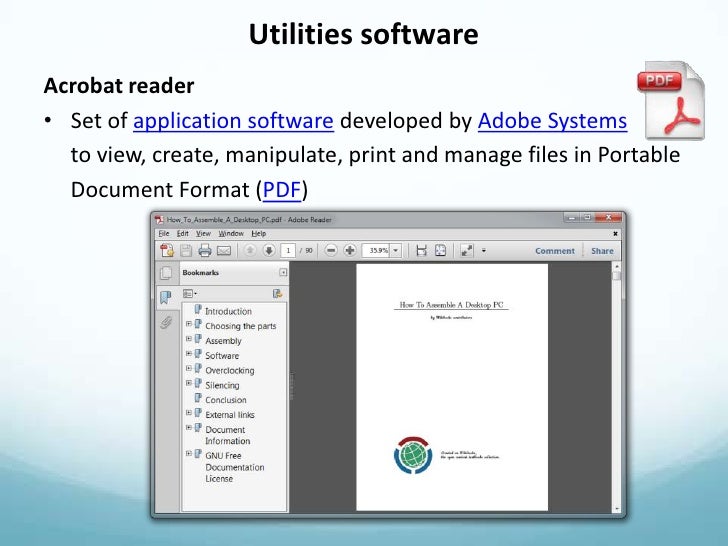Screen dimensions: 728x546
Task: Click the page number input field
Action: click(288, 251)
